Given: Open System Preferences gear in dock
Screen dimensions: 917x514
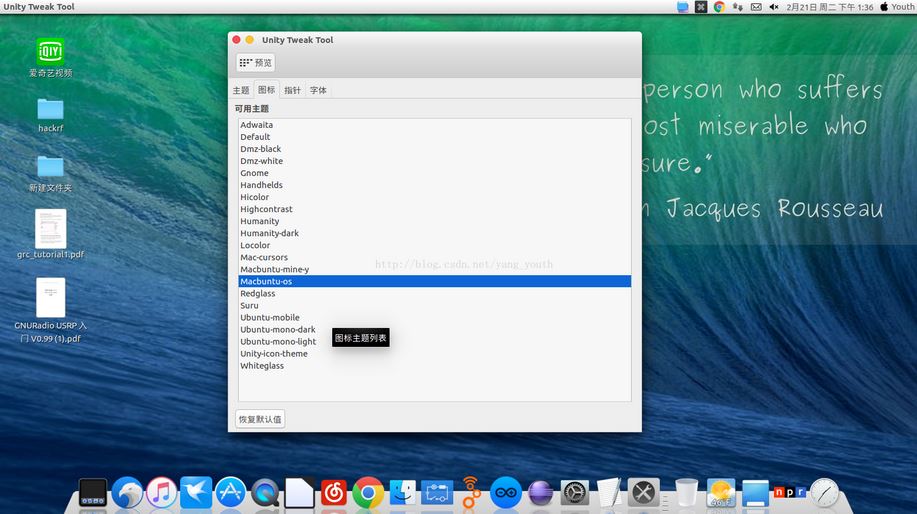Looking at the screenshot, I should click(574, 494).
